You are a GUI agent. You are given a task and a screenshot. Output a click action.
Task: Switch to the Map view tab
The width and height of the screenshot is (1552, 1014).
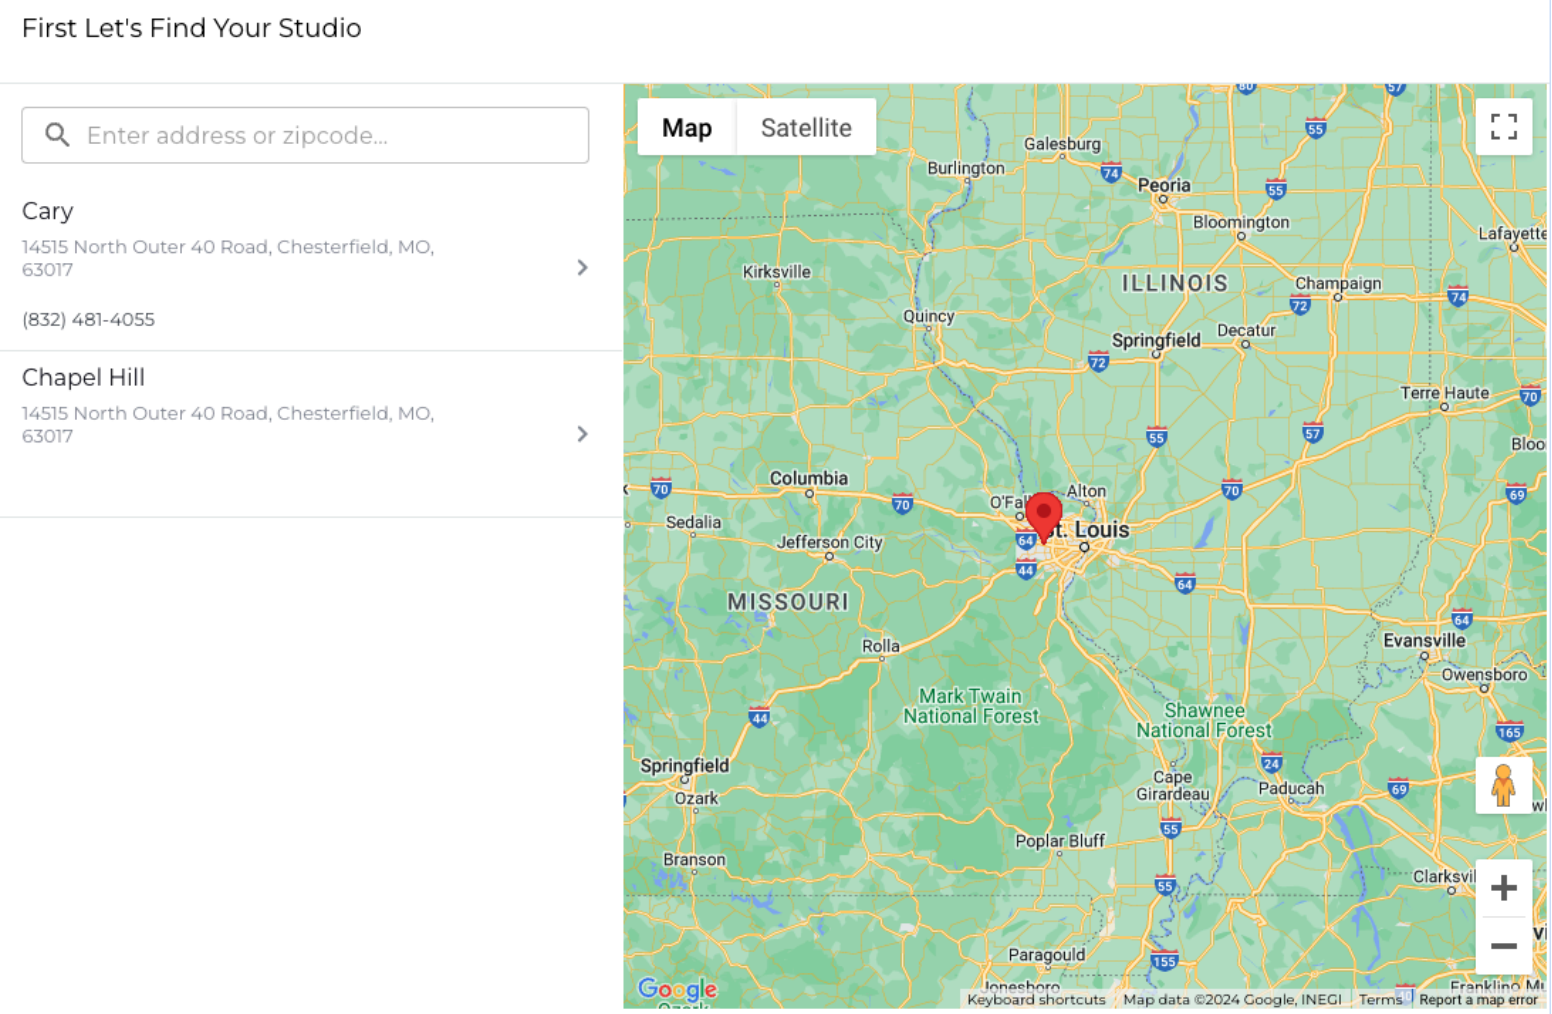point(687,128)
